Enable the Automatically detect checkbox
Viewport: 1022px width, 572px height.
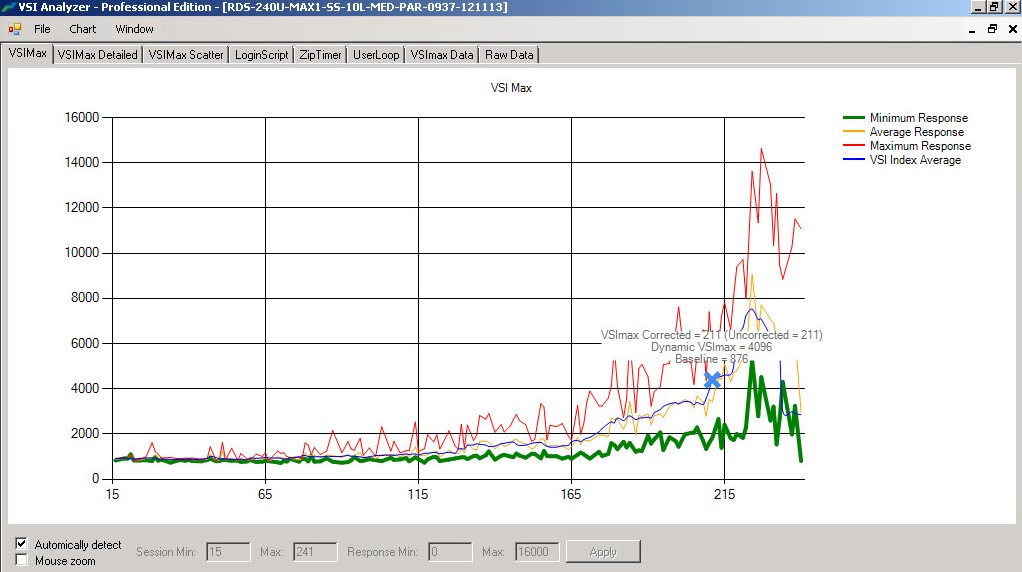21,544
